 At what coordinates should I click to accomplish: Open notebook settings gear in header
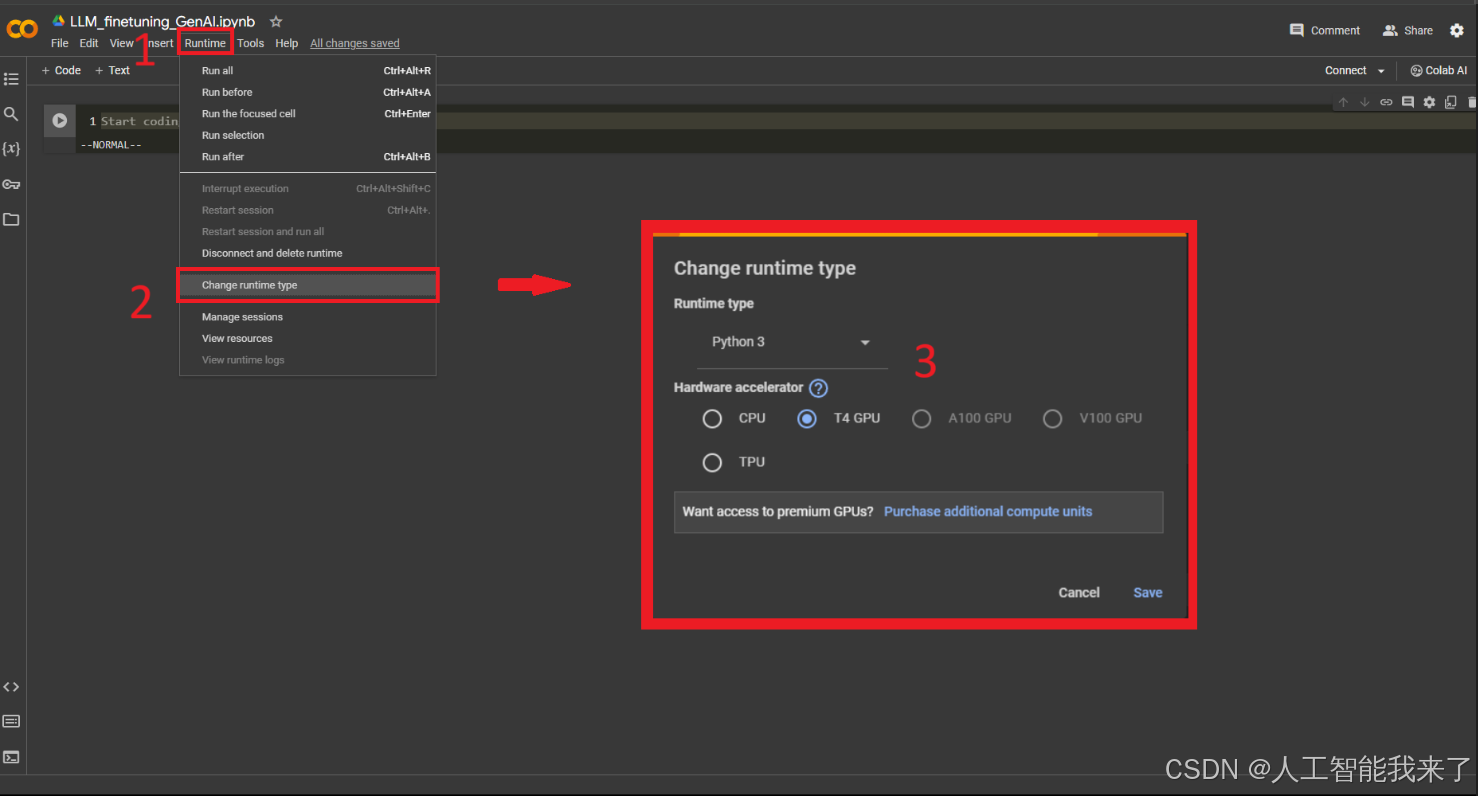[1457, 30]
